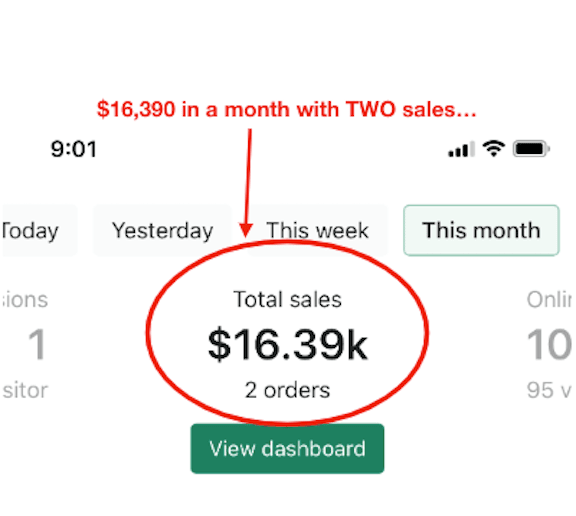The height and width of the screenshot is (516, 576).
Task: Select the Today time range tab
Action: click(39, 230)
